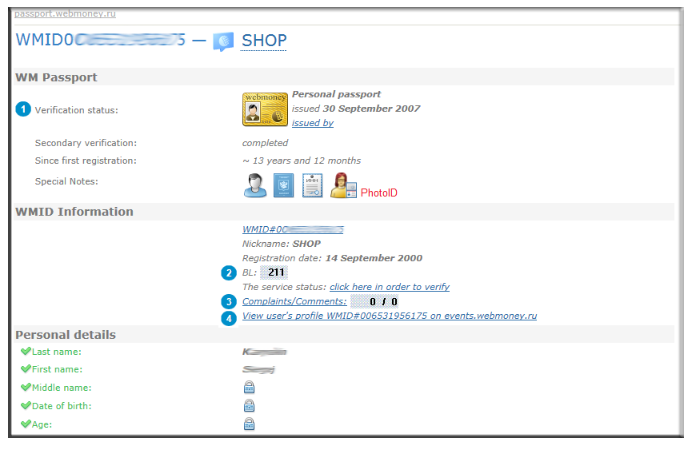Click the blue passport booklet special note icon

coord(284,185)
